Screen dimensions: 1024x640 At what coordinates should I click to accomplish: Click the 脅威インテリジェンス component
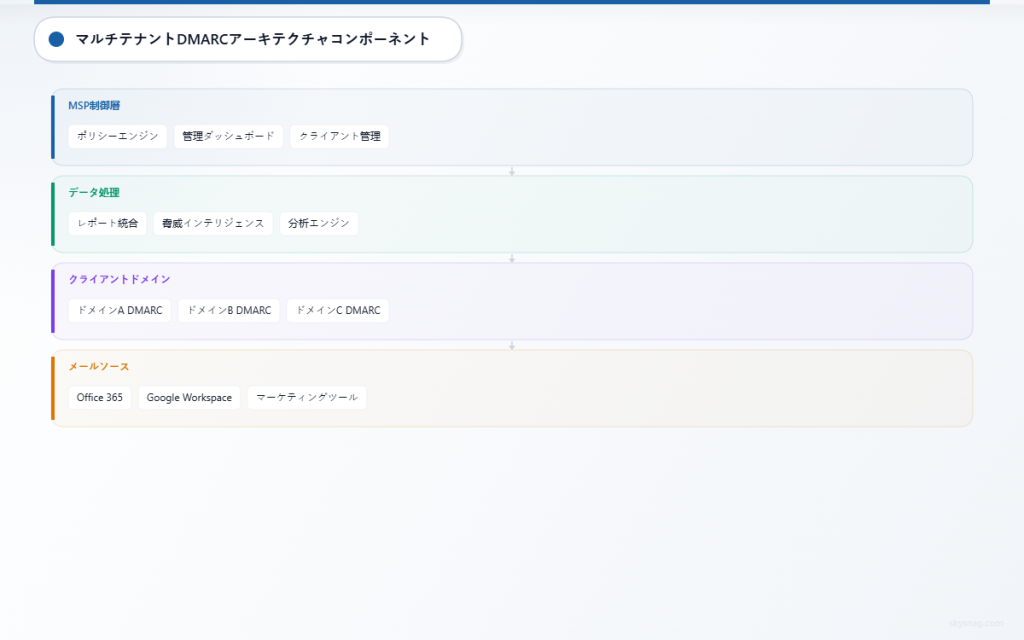click(x=213, y=223)
